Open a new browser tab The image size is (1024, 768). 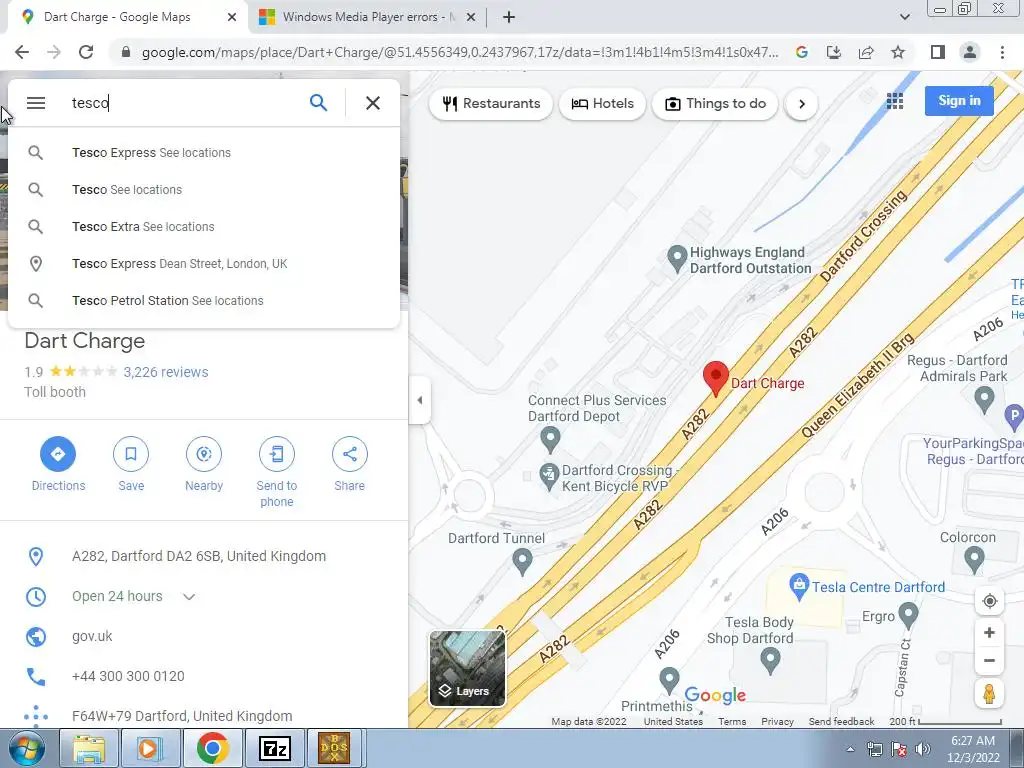[x=509, y=17]
